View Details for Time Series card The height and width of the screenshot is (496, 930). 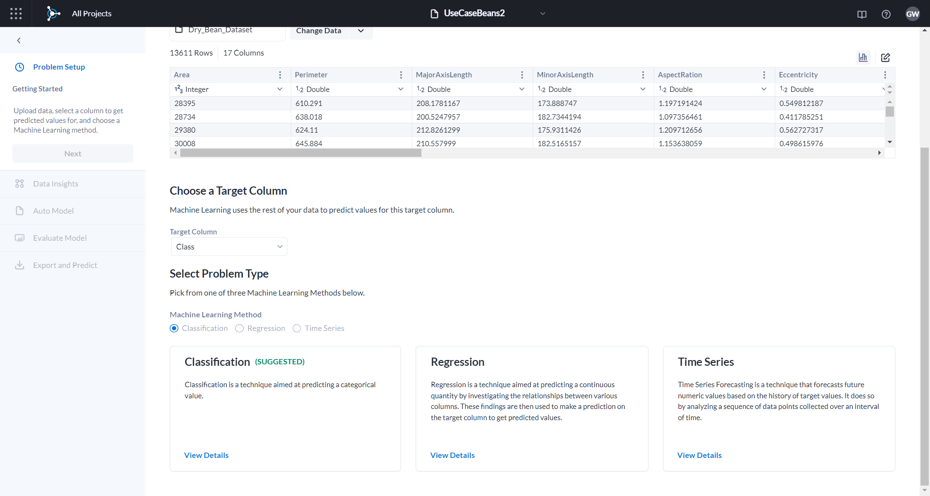[699, 455]
